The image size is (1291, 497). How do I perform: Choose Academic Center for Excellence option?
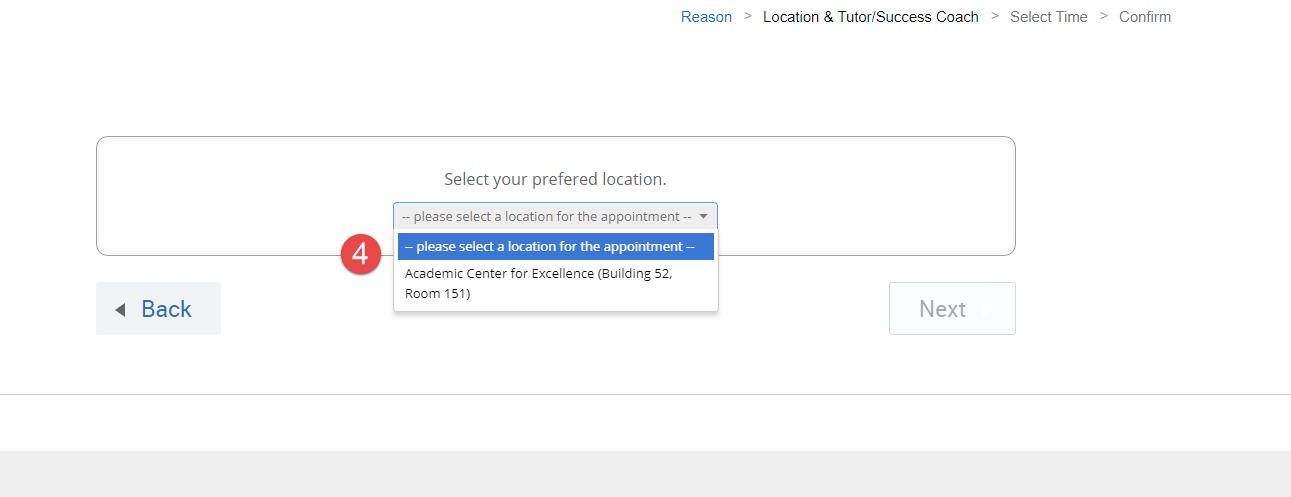[556, 284]
